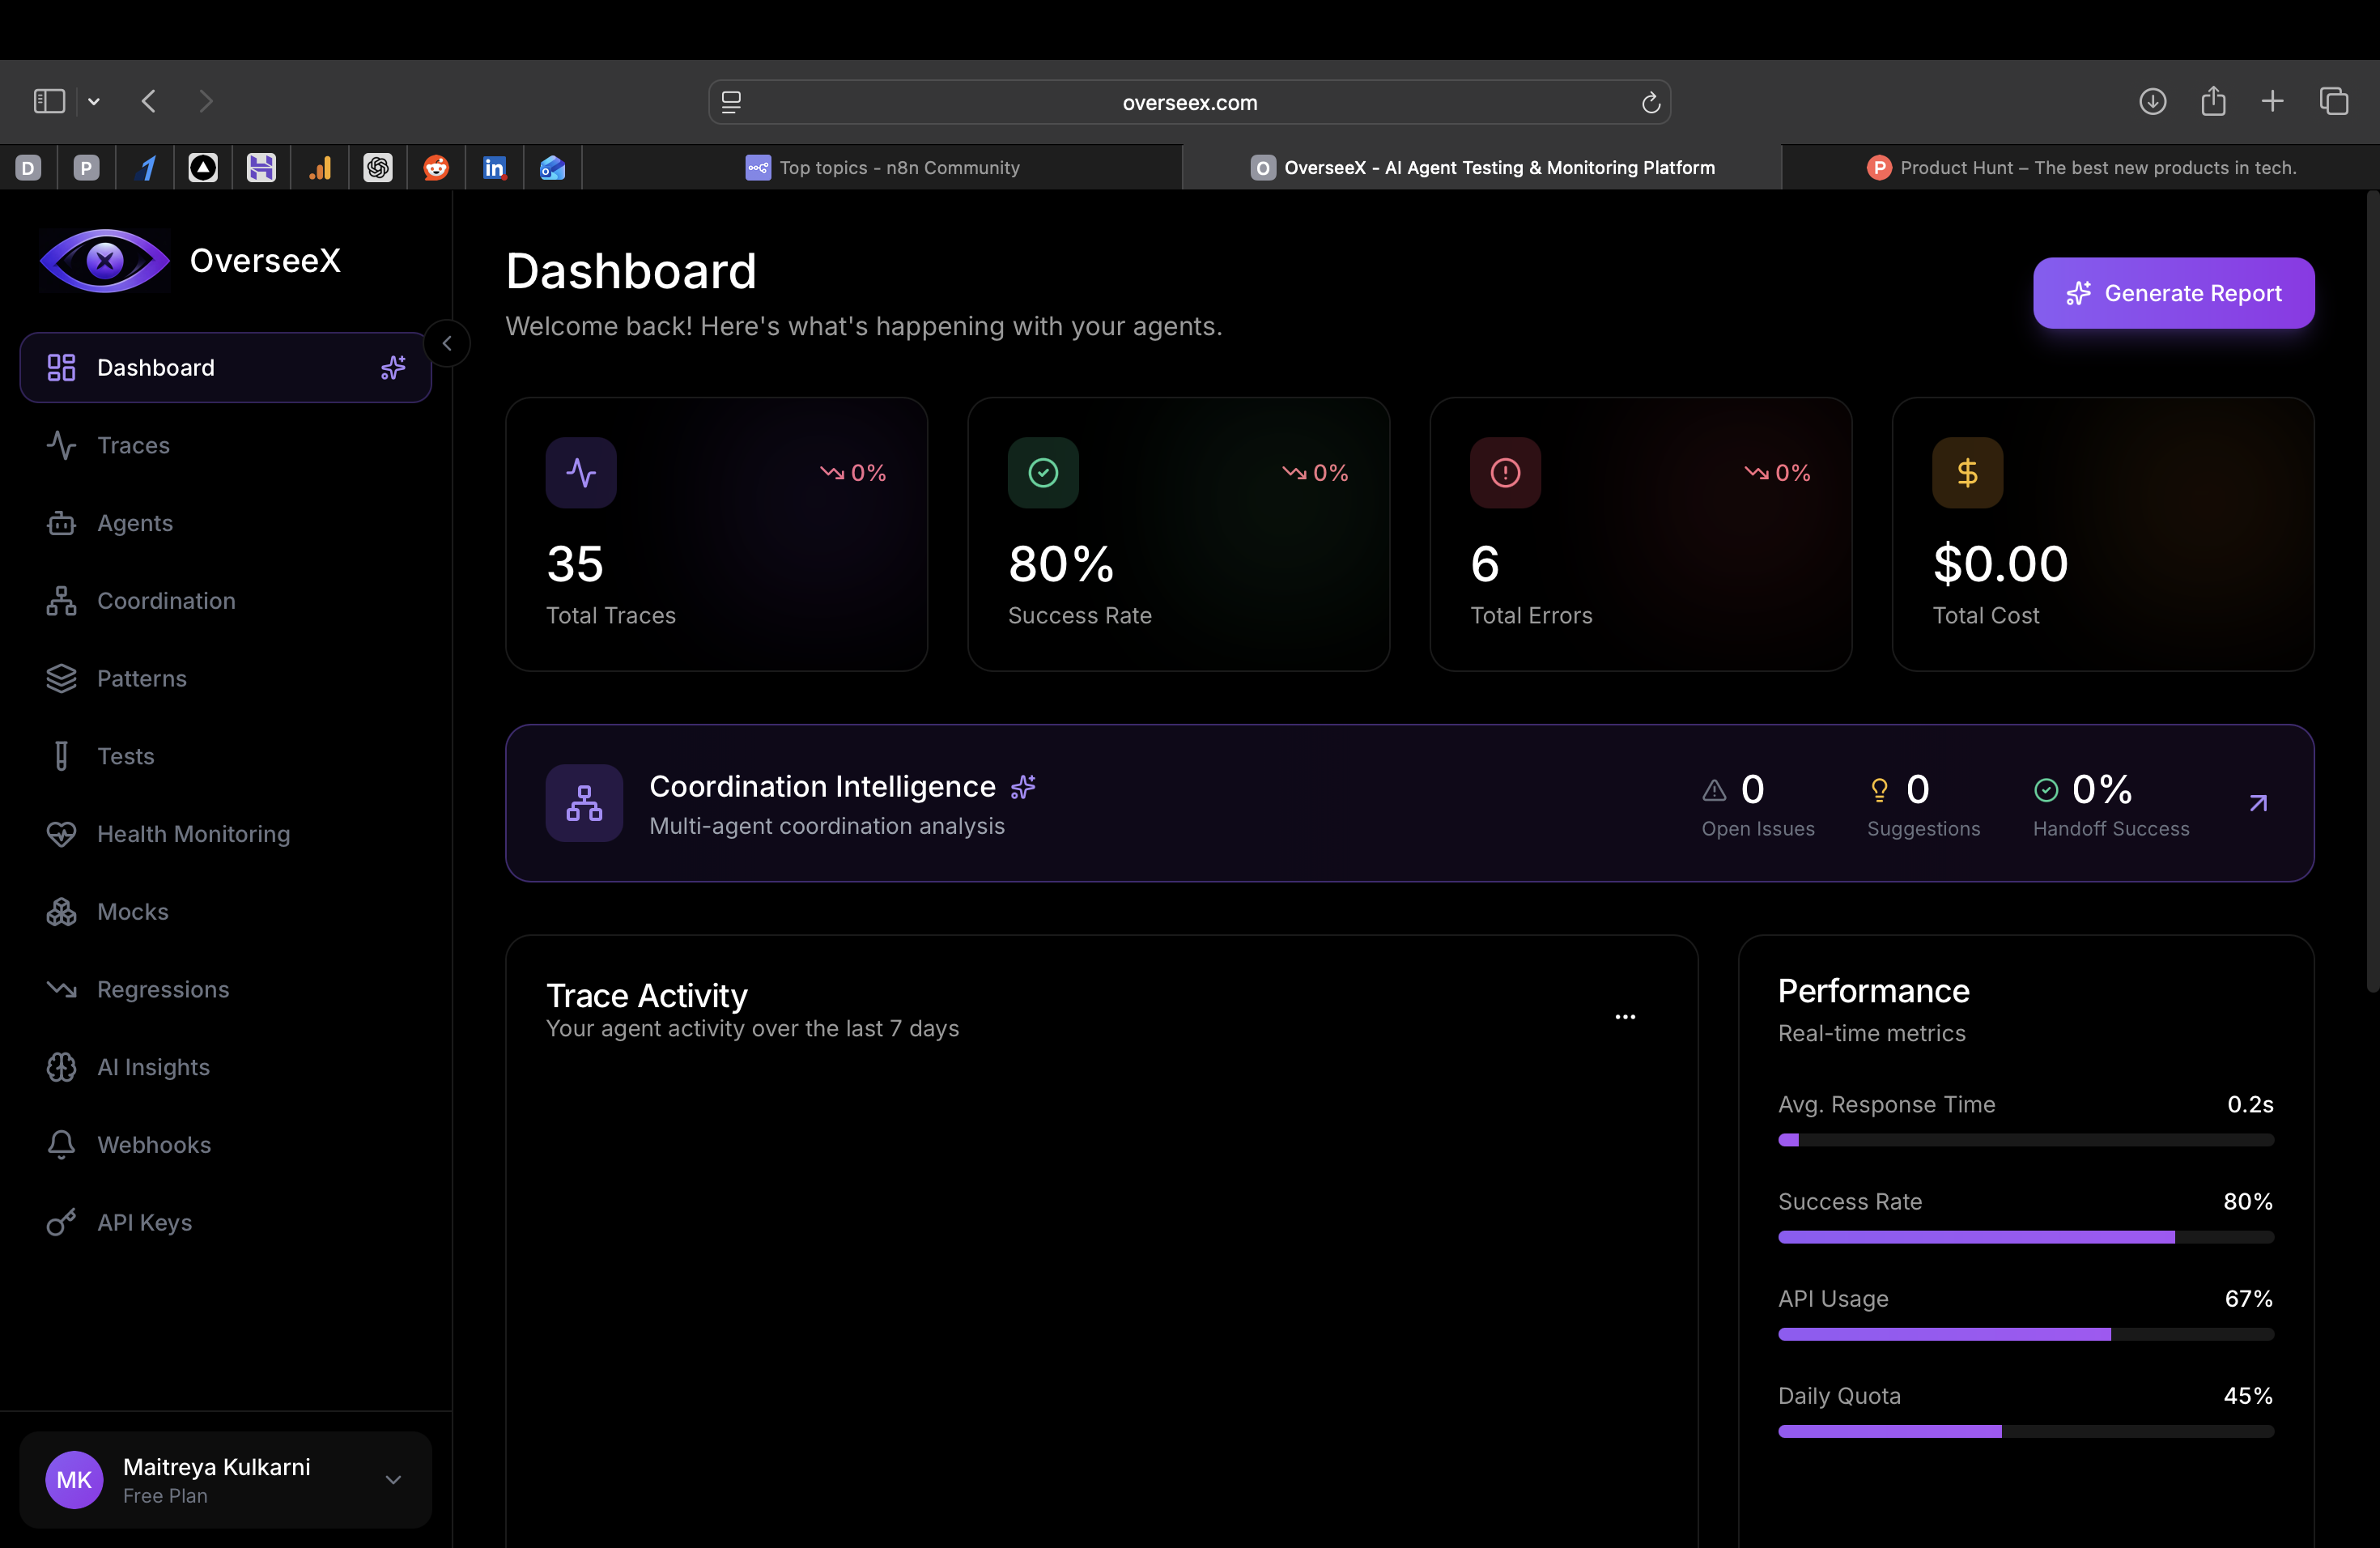Open the API Keys page
Image resolution: width=2380 pixels, height=1548 pixels.
click(143, 1222)
